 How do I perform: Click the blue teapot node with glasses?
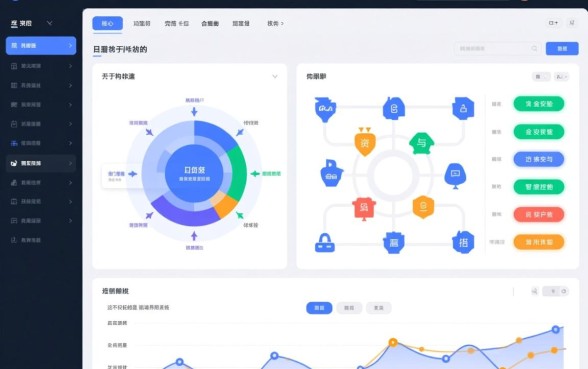tap(331, 173)
